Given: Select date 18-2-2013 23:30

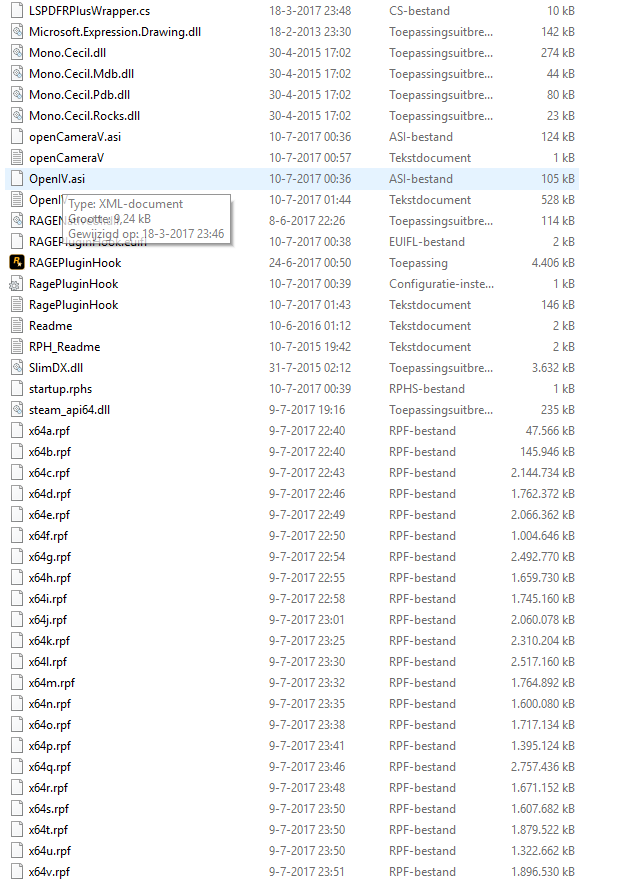Looking at the screenshot, I should [x=310, y=32].
